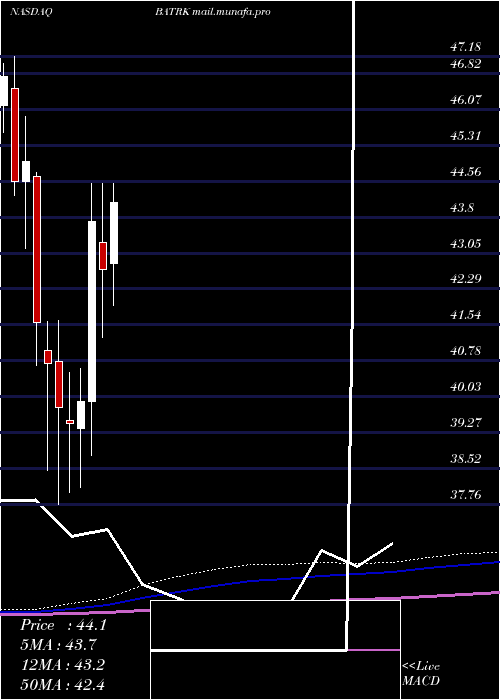
Task: Click the 41.54 price level label
Action: [466, 315]
